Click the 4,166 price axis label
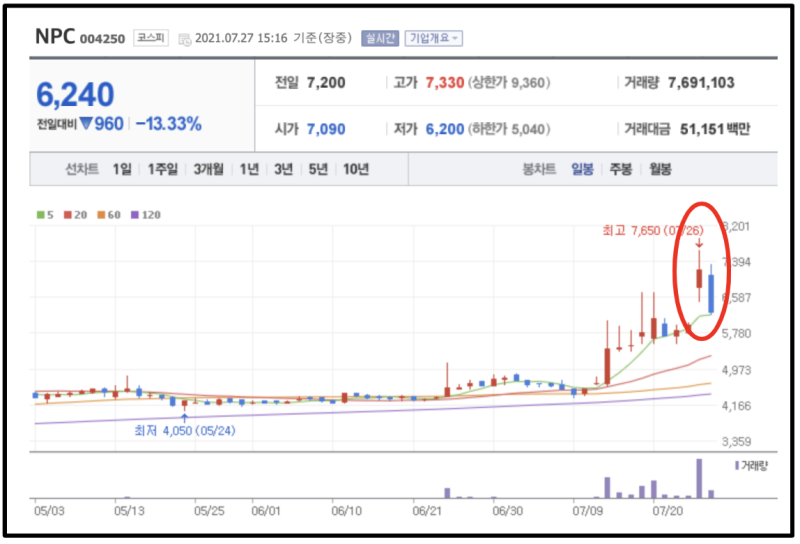 point(736,406)
